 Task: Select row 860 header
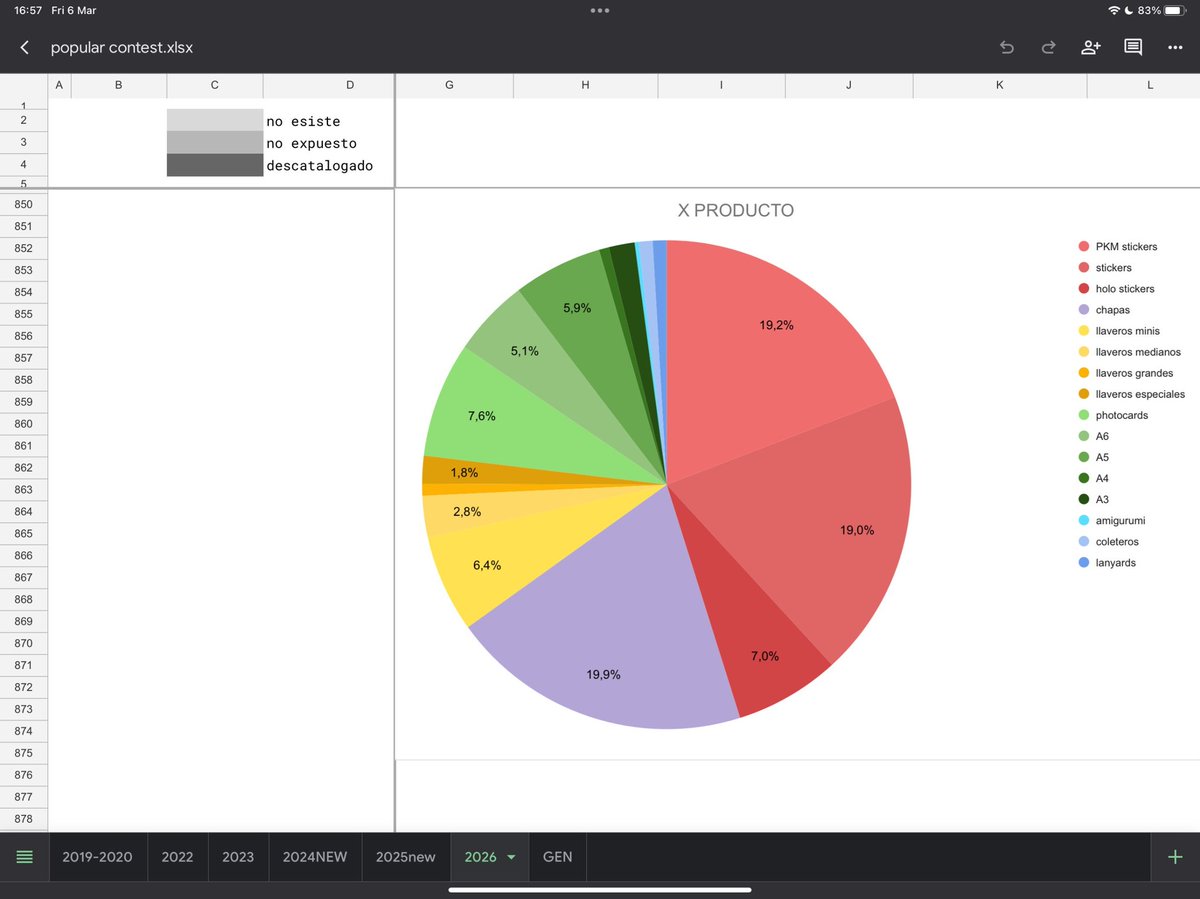point(24,424)
